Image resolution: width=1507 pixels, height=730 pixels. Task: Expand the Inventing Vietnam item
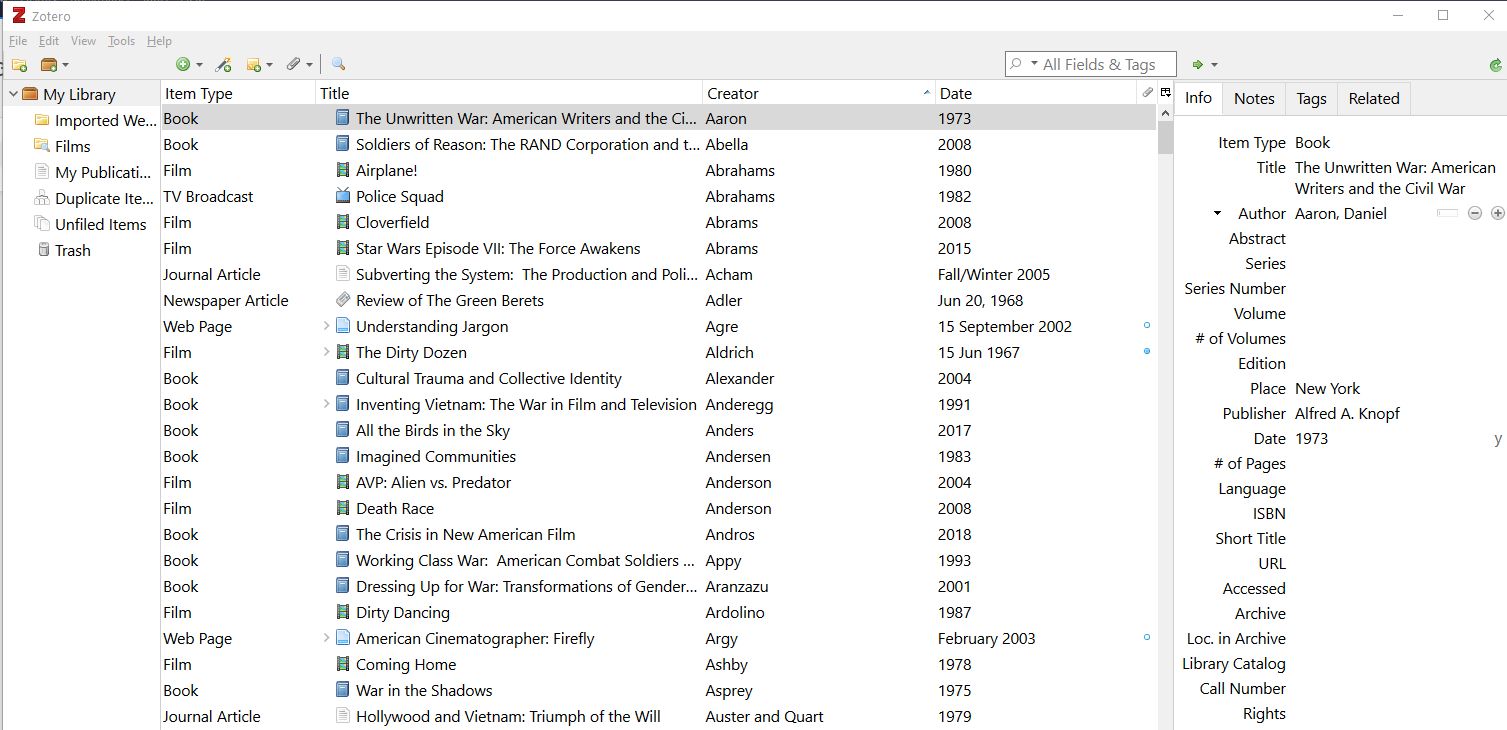click(326, 404)
